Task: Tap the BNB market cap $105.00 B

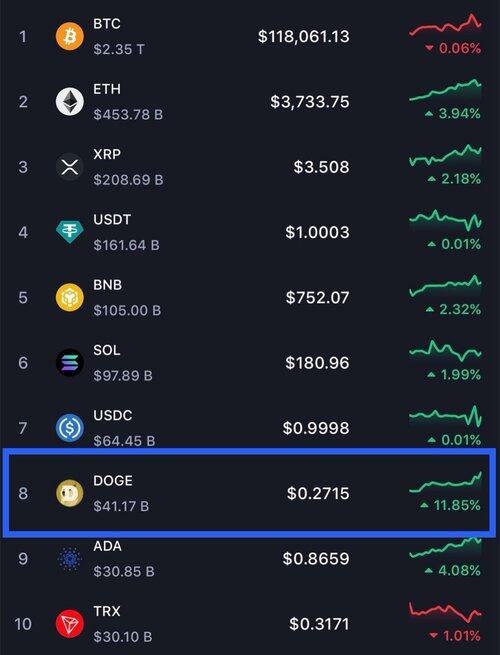Action: point(127,310)
